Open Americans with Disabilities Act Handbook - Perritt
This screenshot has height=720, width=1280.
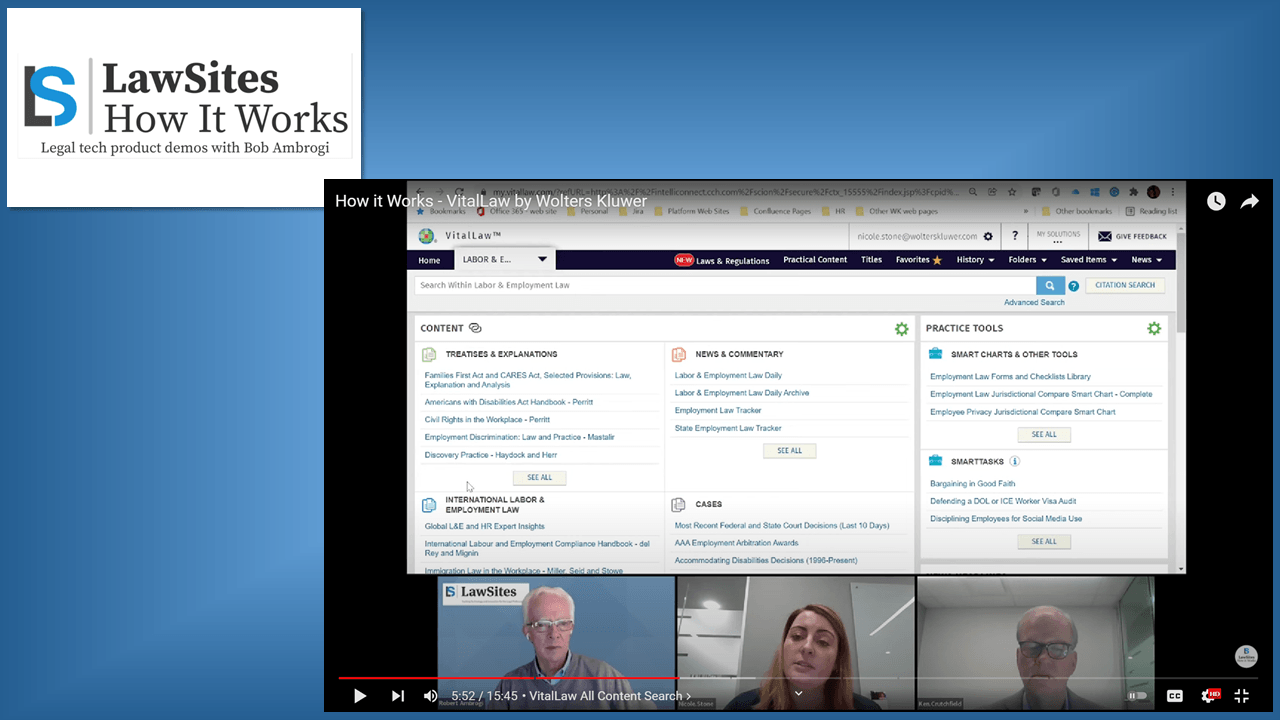pyautogui.click(x=509, y=402)
